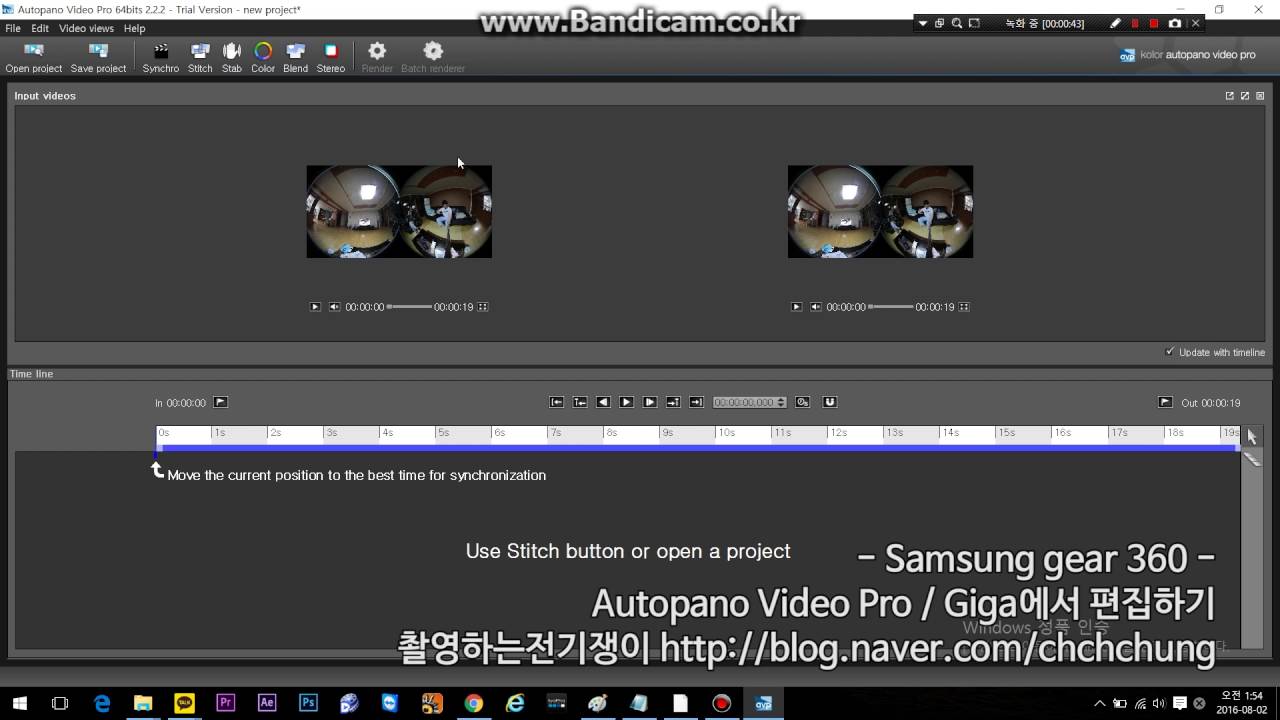Play the right input video
Viewport: 1280px width, 720px height.
[x=796, y=307]
